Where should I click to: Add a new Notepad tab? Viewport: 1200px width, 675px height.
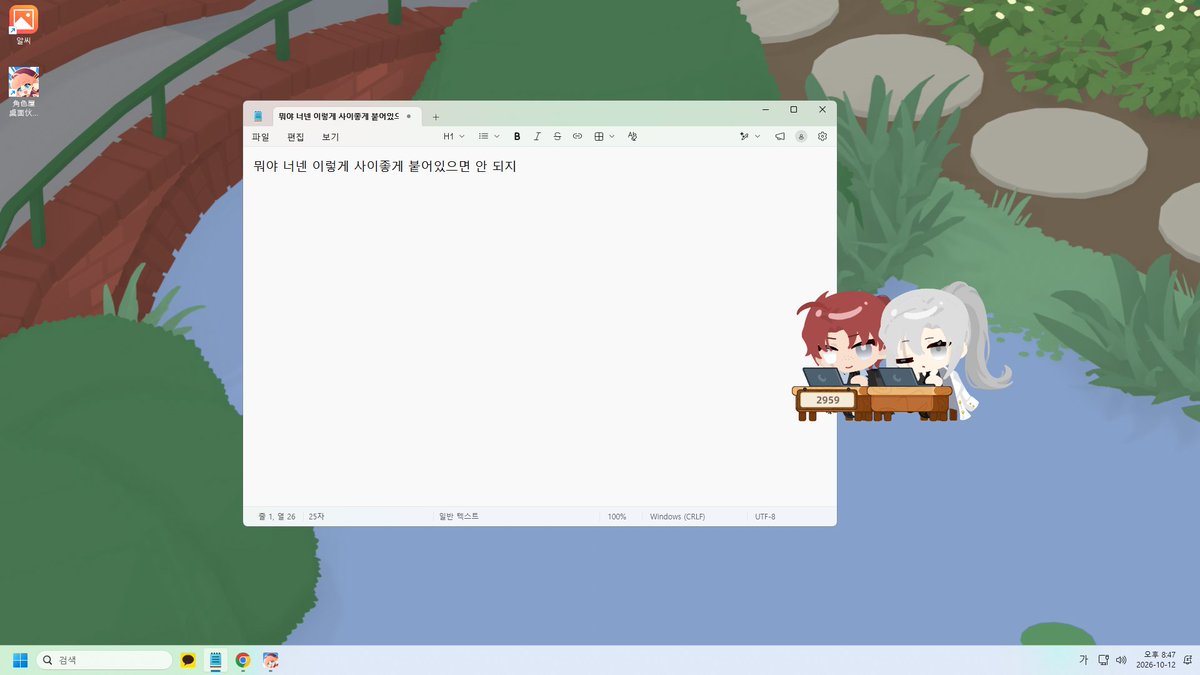(x=436, y=117)
